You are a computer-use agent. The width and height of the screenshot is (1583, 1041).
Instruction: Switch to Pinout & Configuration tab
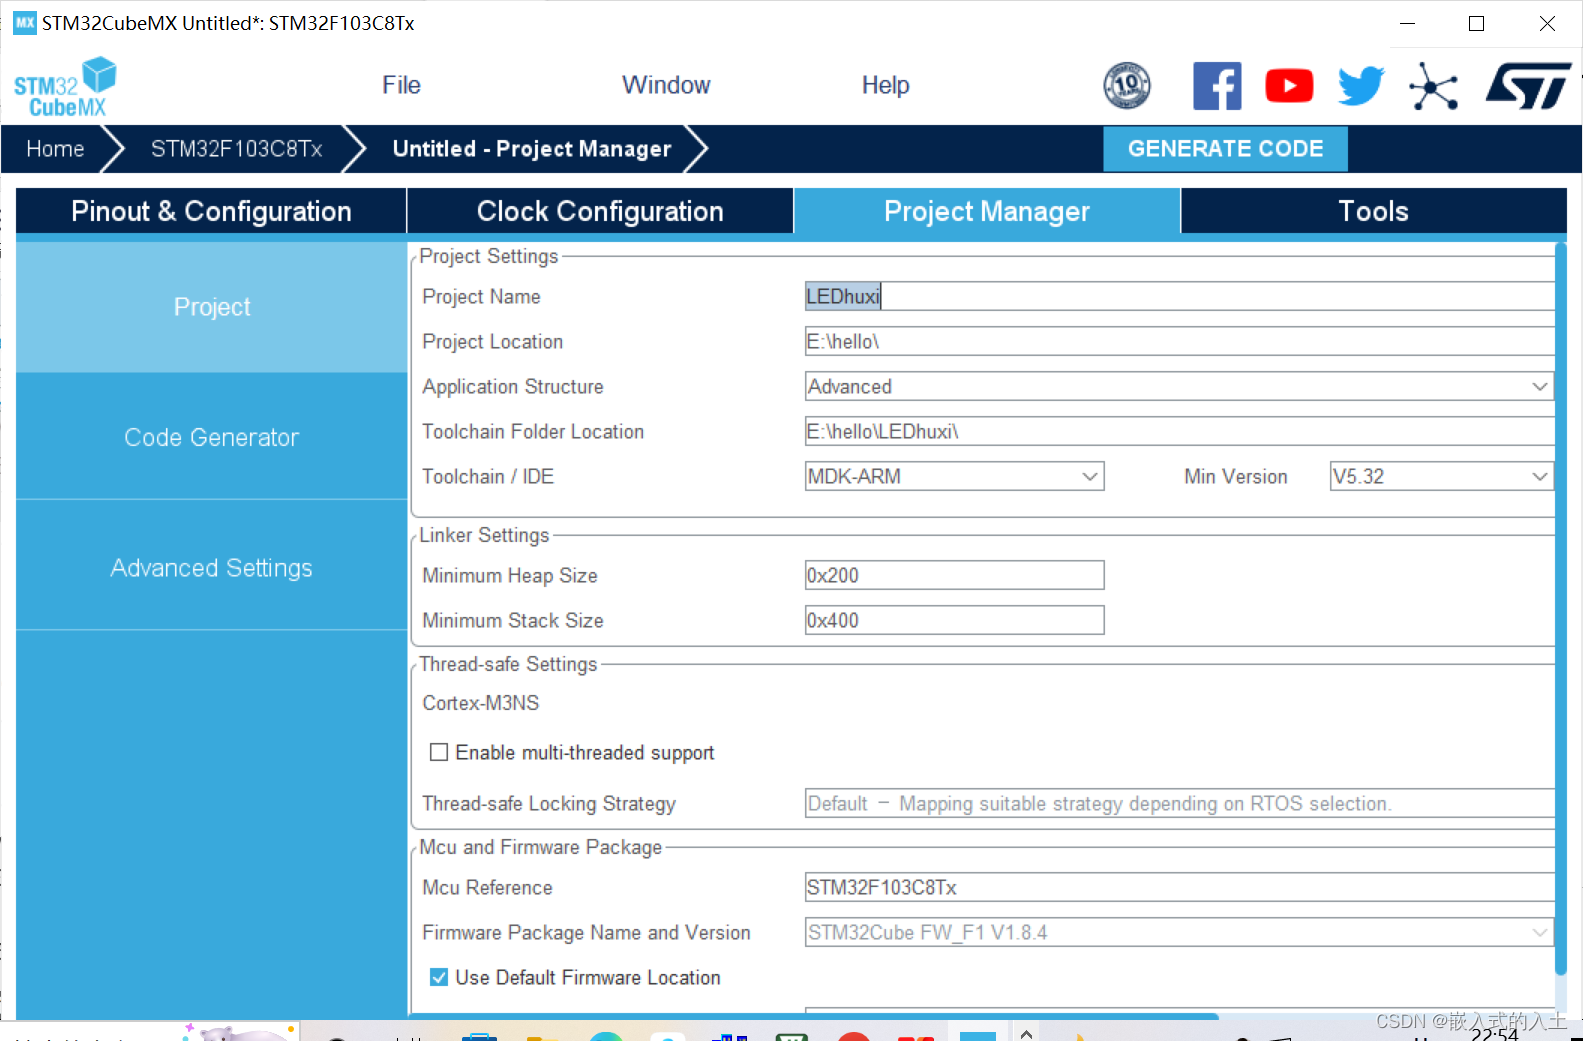[211, 211]
